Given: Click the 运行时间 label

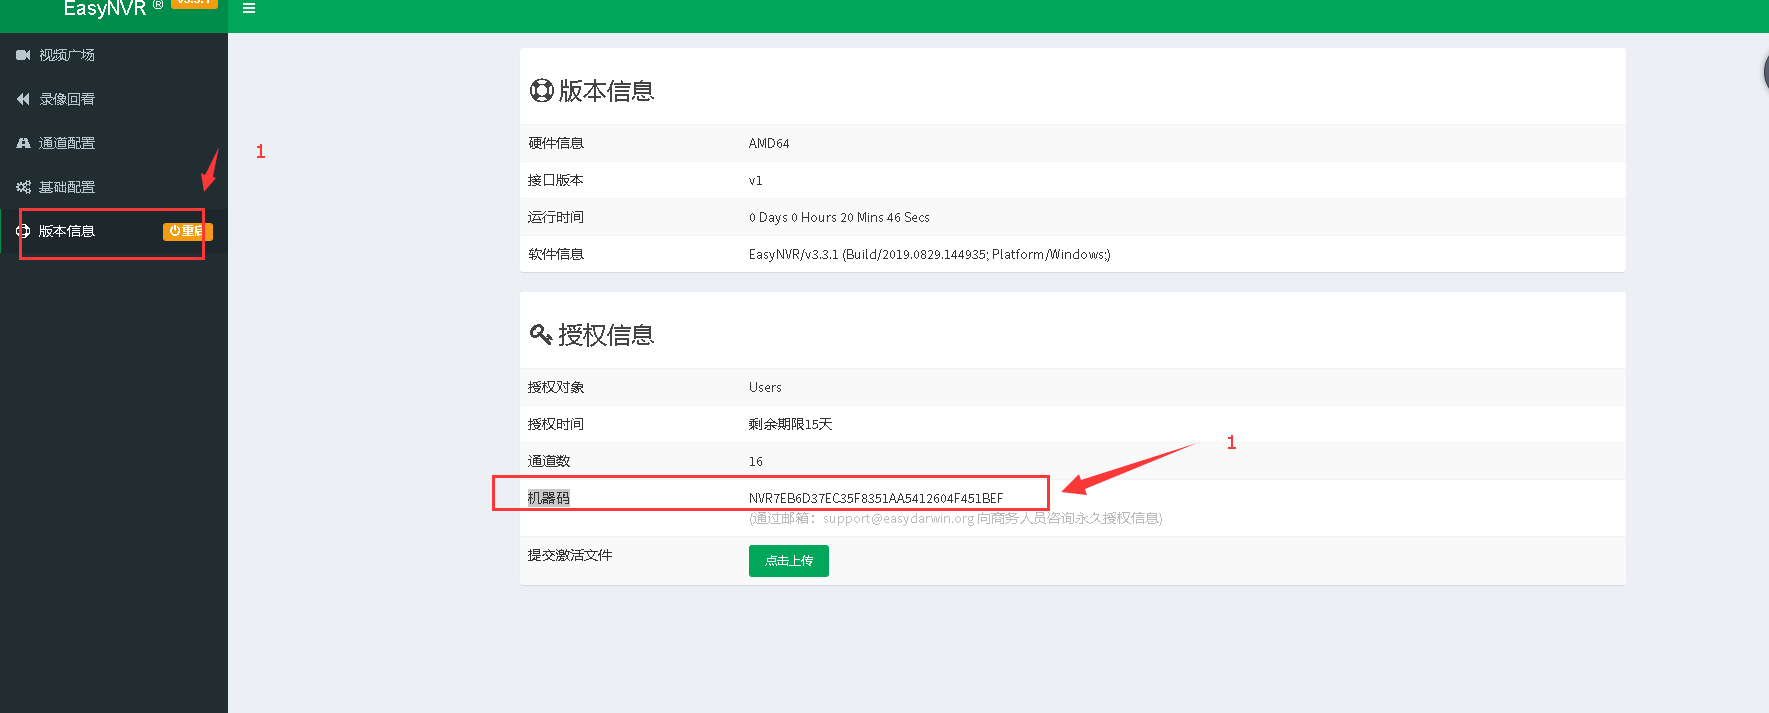Looking at the screenshot, I should 556,217.
